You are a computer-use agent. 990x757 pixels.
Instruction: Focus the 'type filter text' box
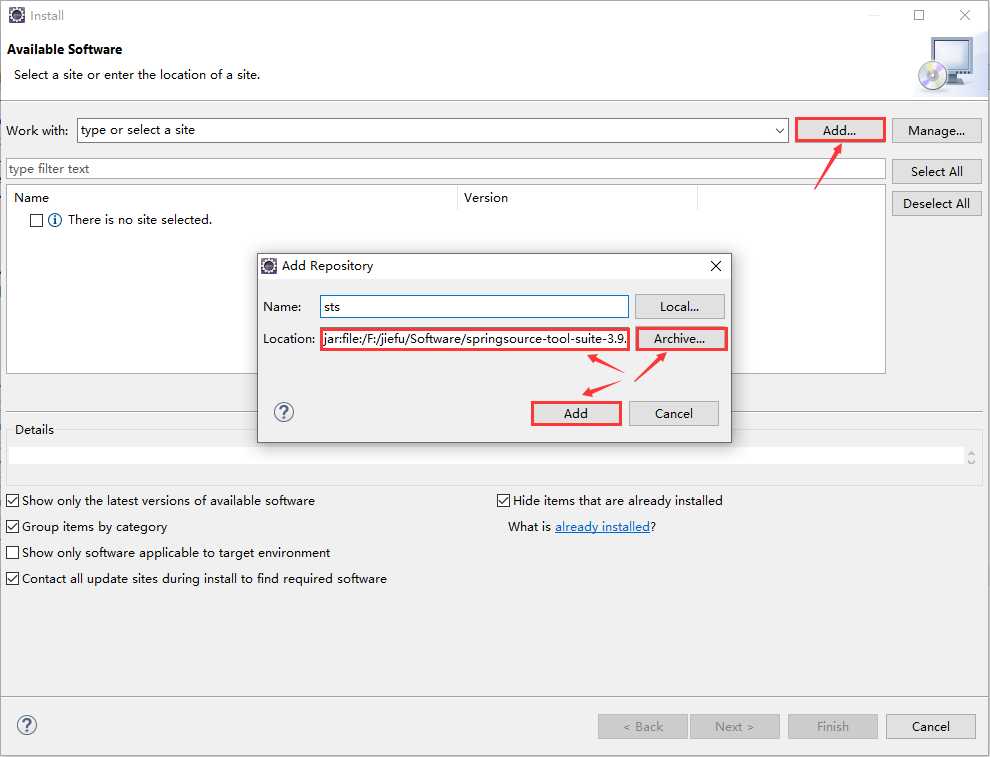pyautogui.click(x=446, y=169)
